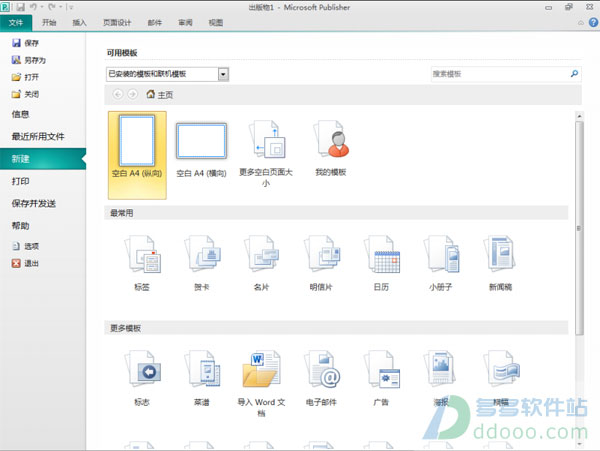The image size is (600, 451).
Task: Choose the 新闻稿 template category
Action: tap(501, 263)
